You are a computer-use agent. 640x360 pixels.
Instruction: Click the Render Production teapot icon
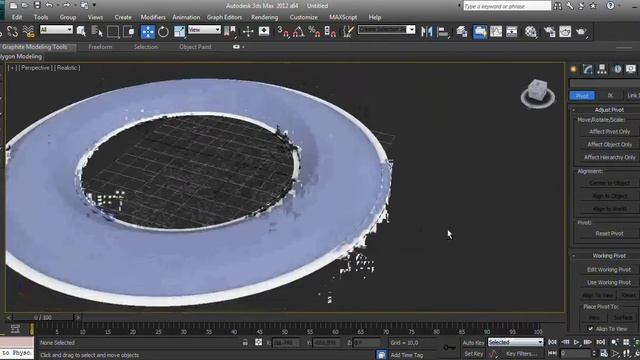[x=581, y=31]
